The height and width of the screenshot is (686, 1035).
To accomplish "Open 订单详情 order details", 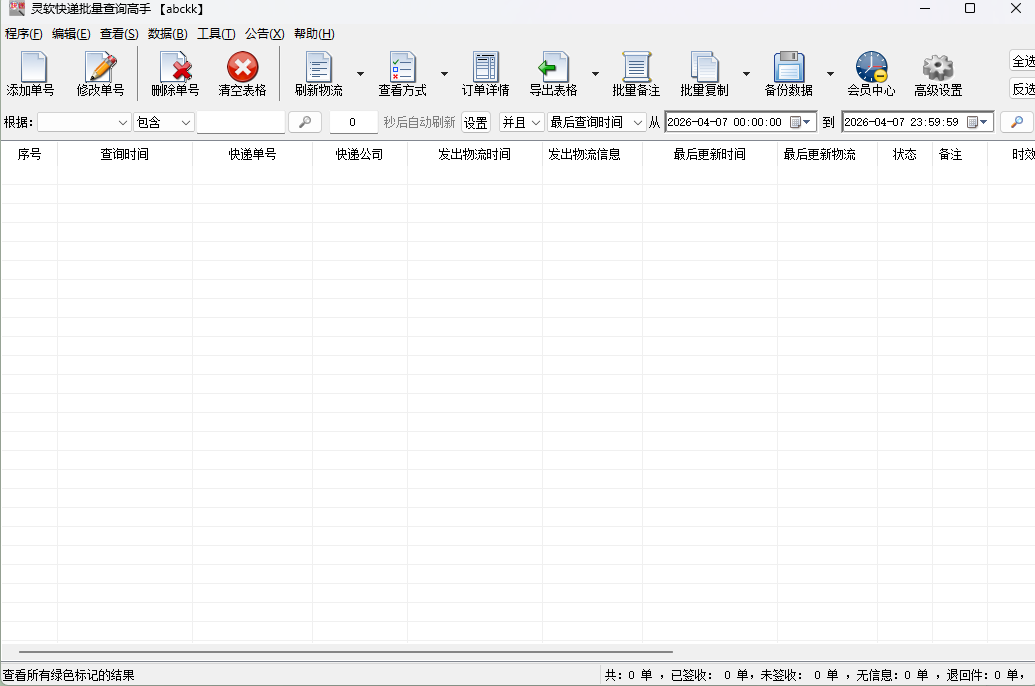I will coord(485,68).
